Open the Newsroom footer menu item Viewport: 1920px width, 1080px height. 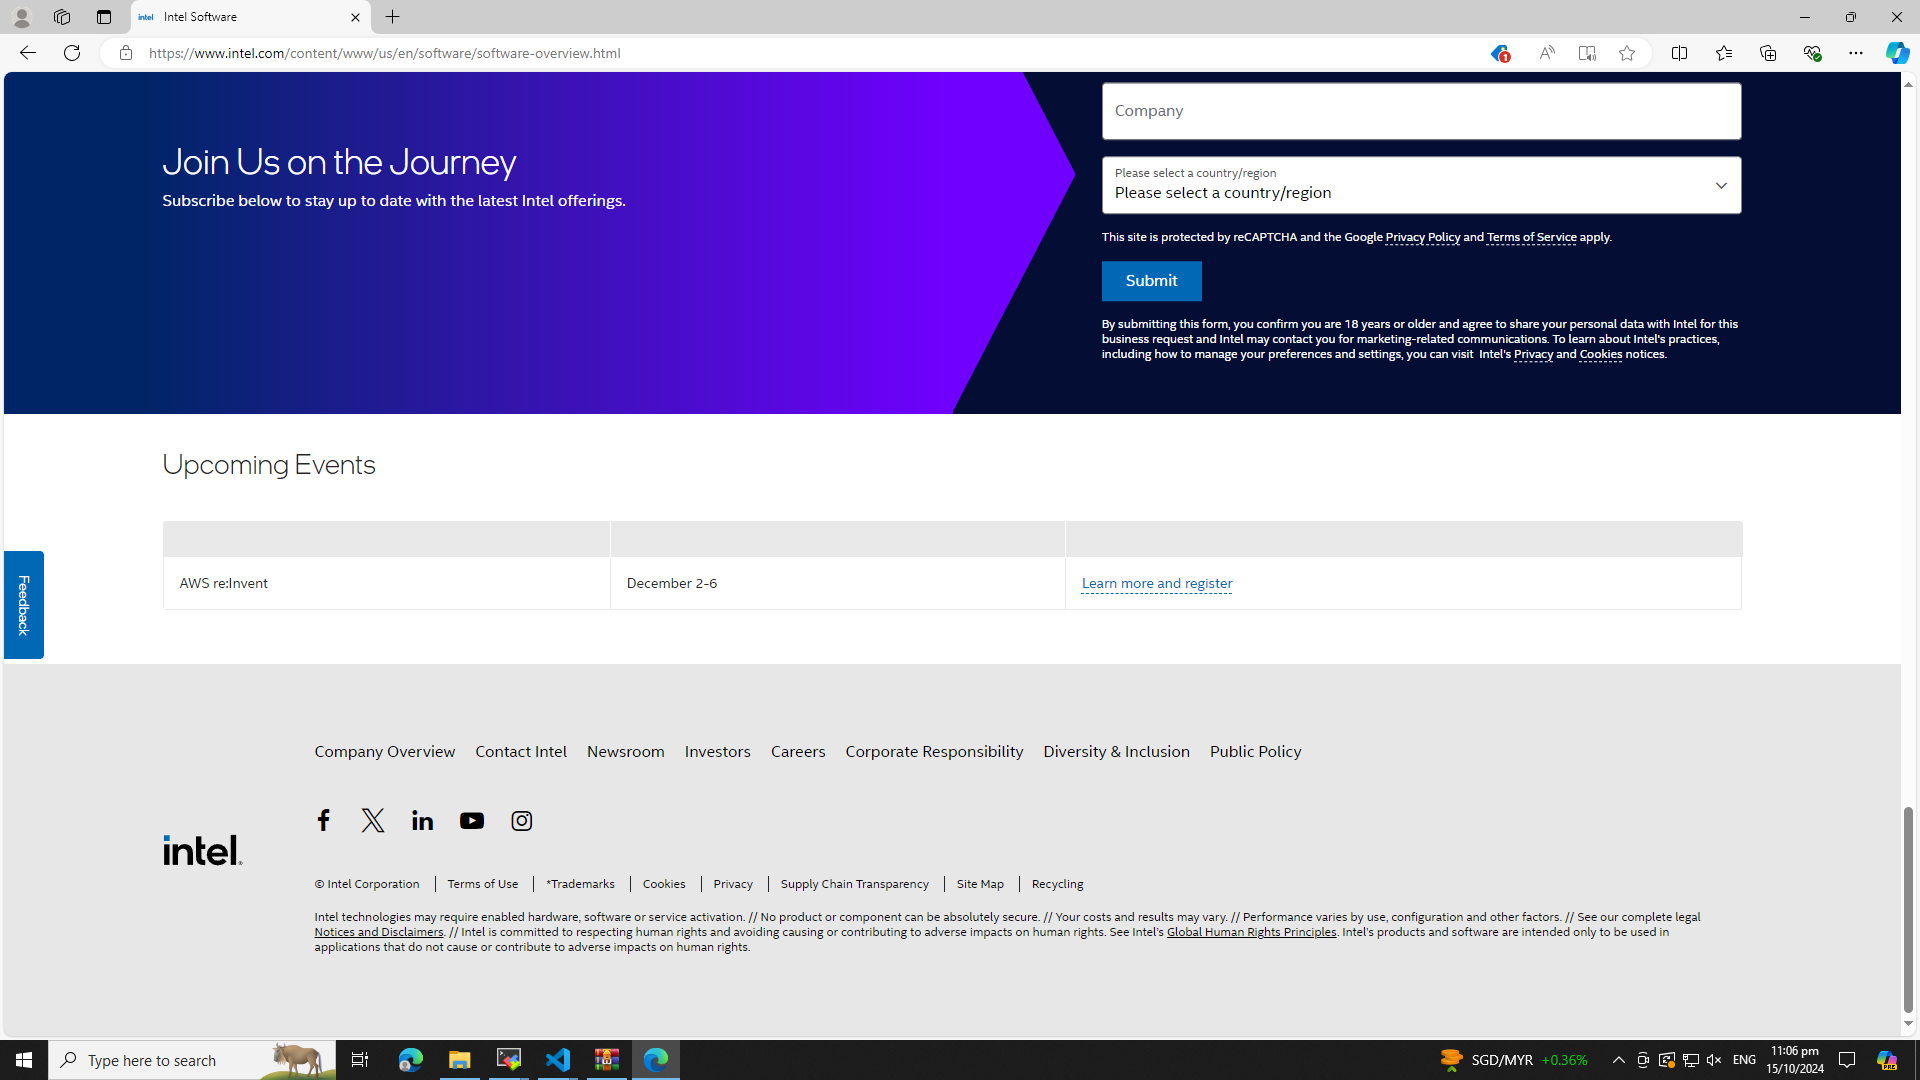pos(625,751)
